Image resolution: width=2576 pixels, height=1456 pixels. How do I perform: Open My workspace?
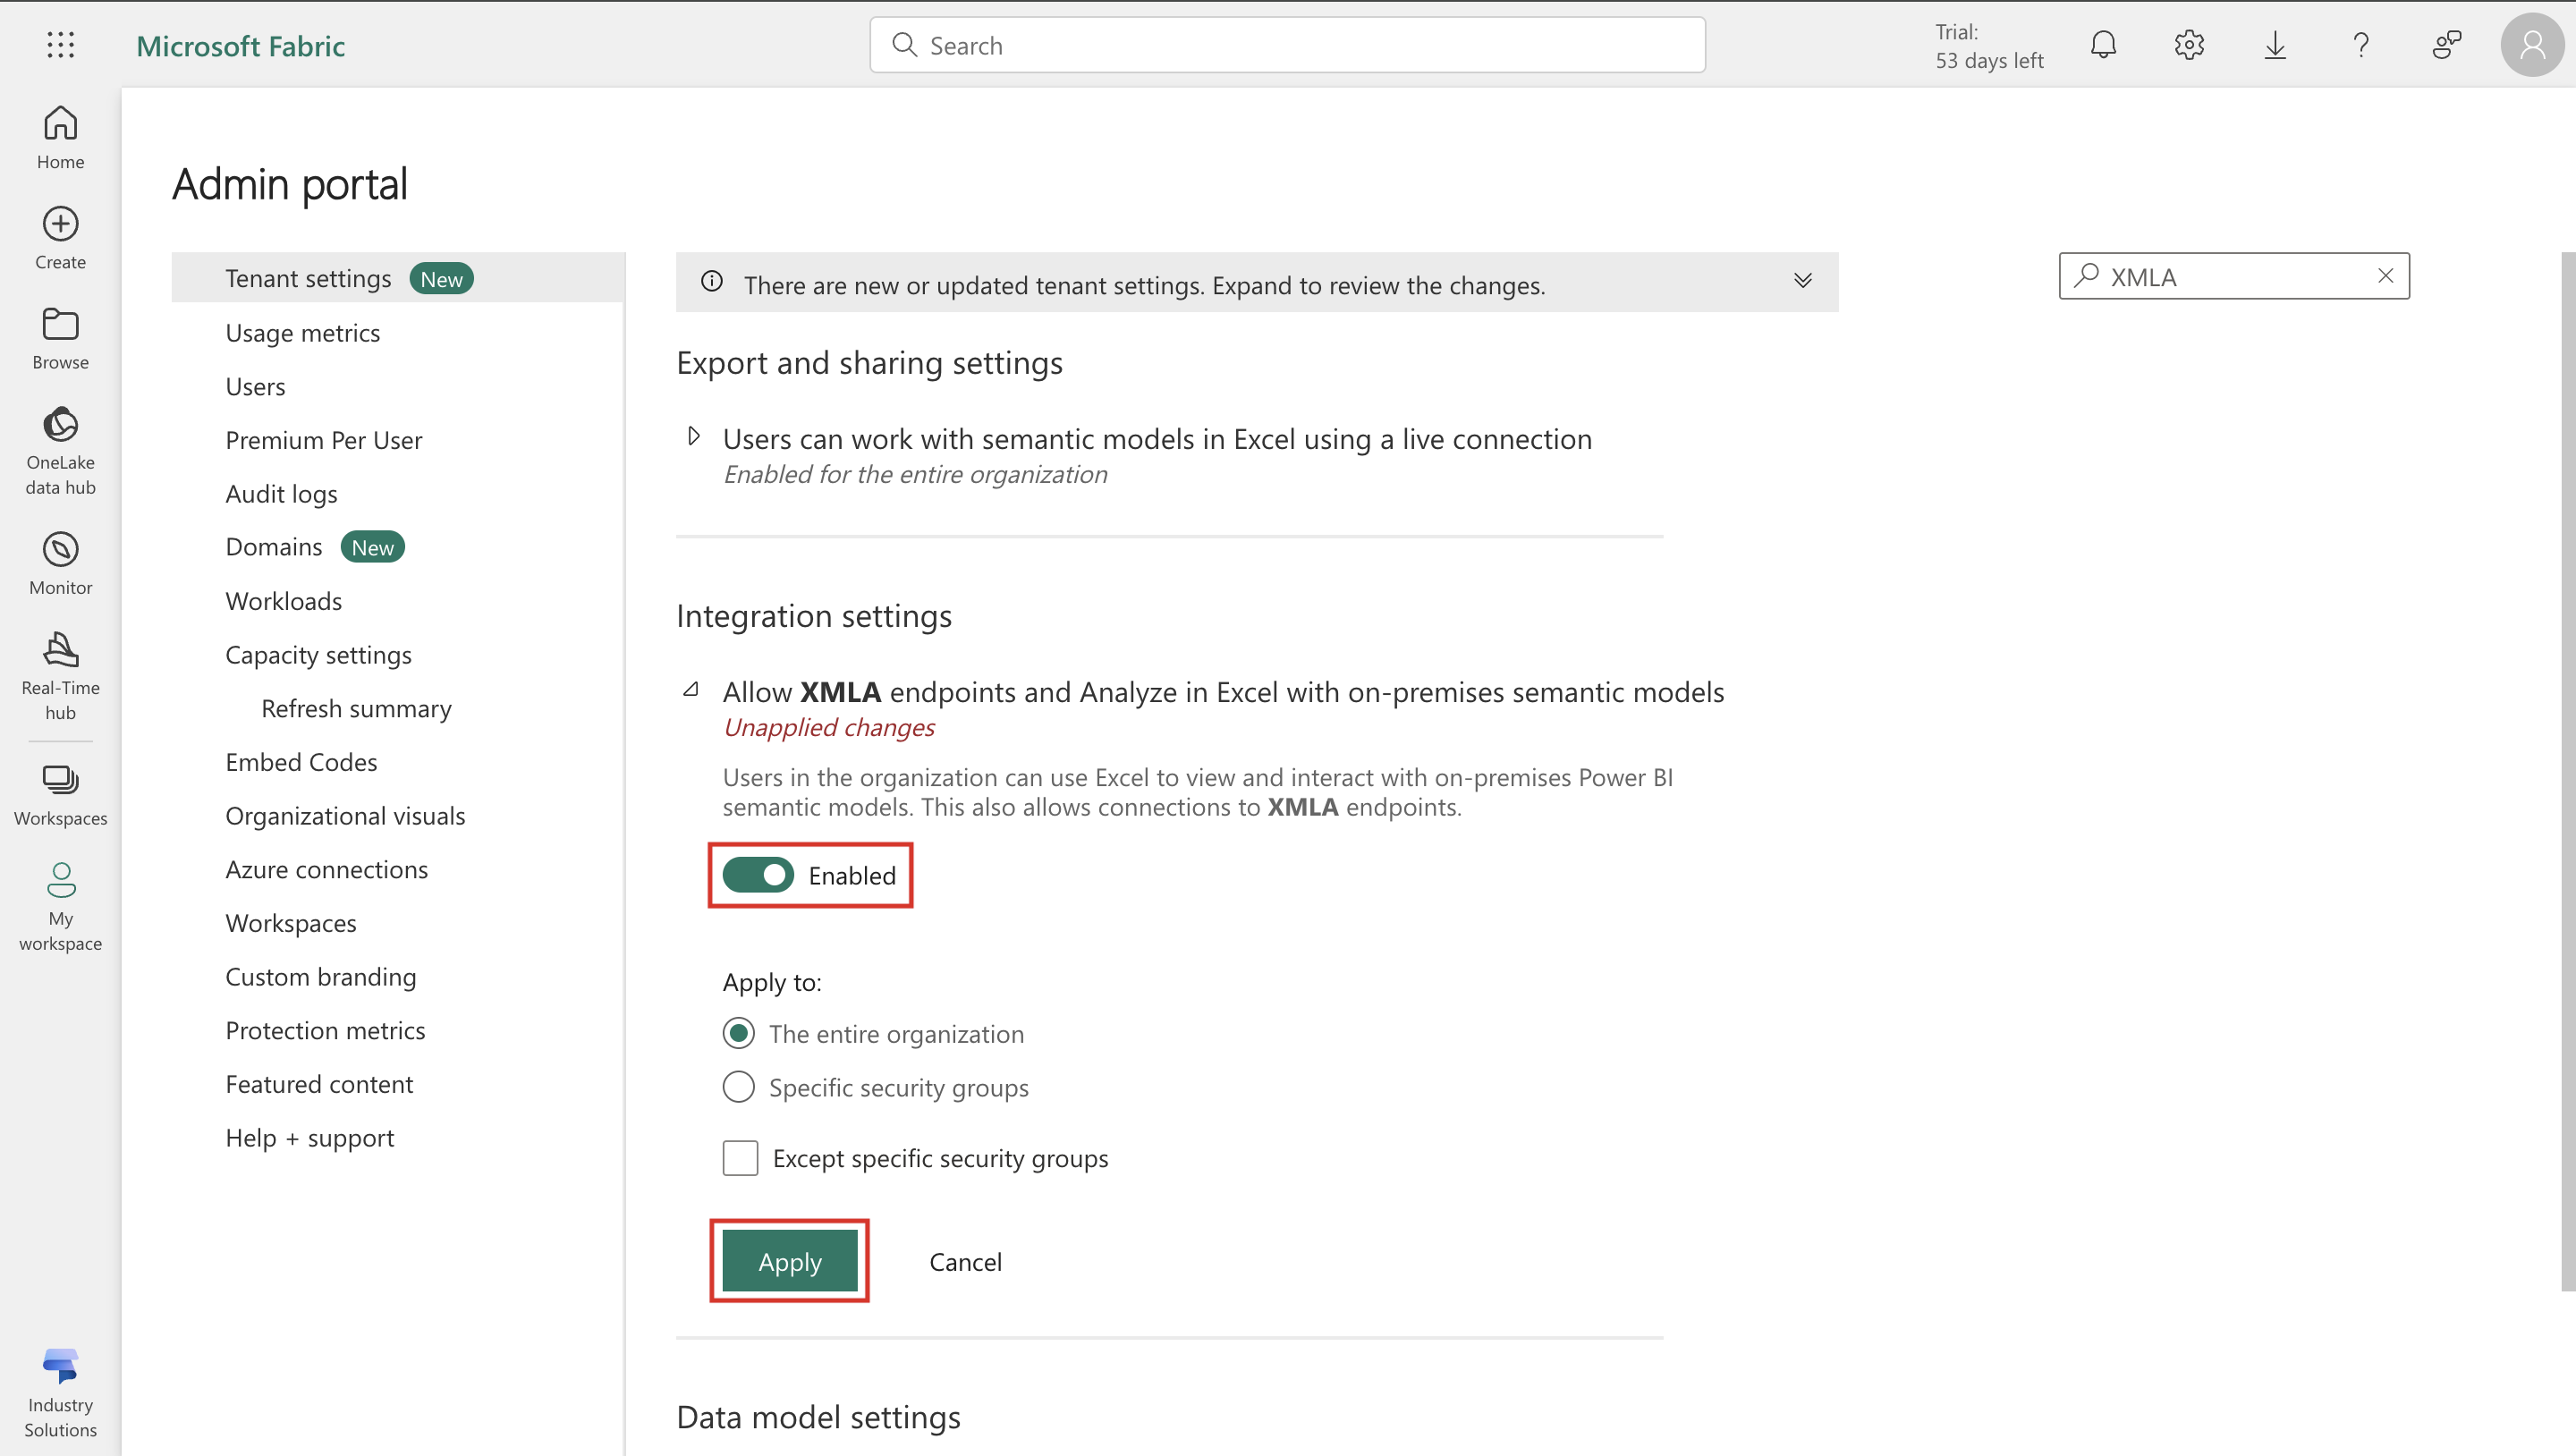(x=60, y=906)
